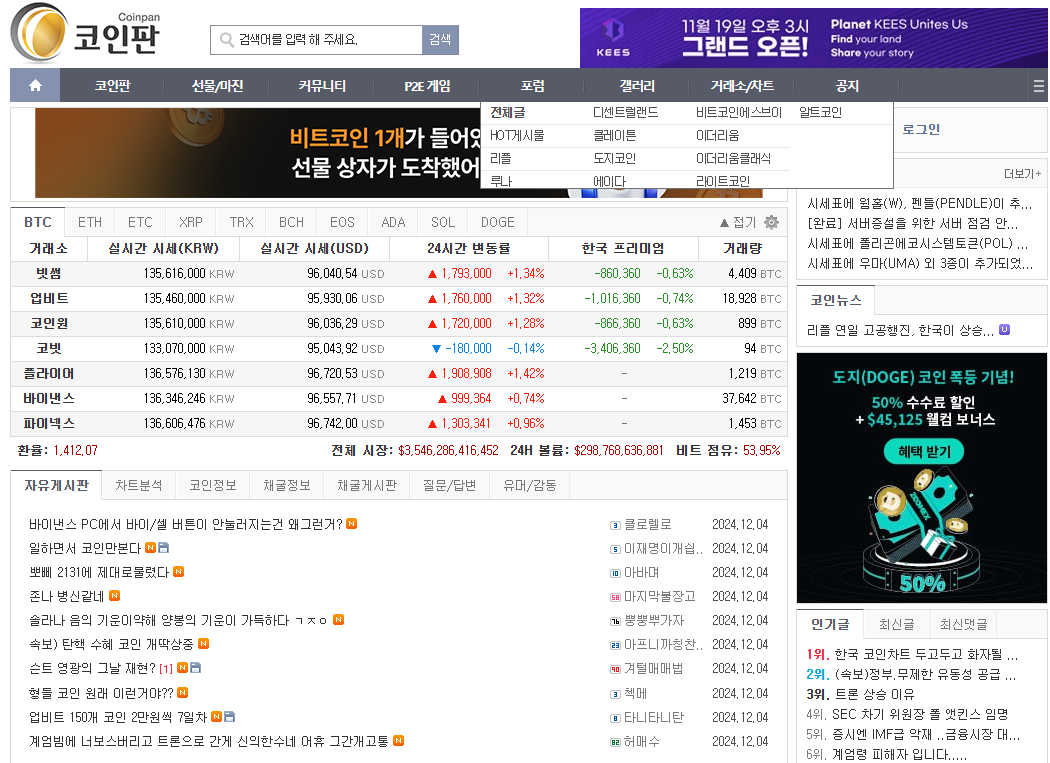This screenshot has width=1050, height=763.
Task: Select 알트코인 in forum dropdown
Action: (820, 113)
